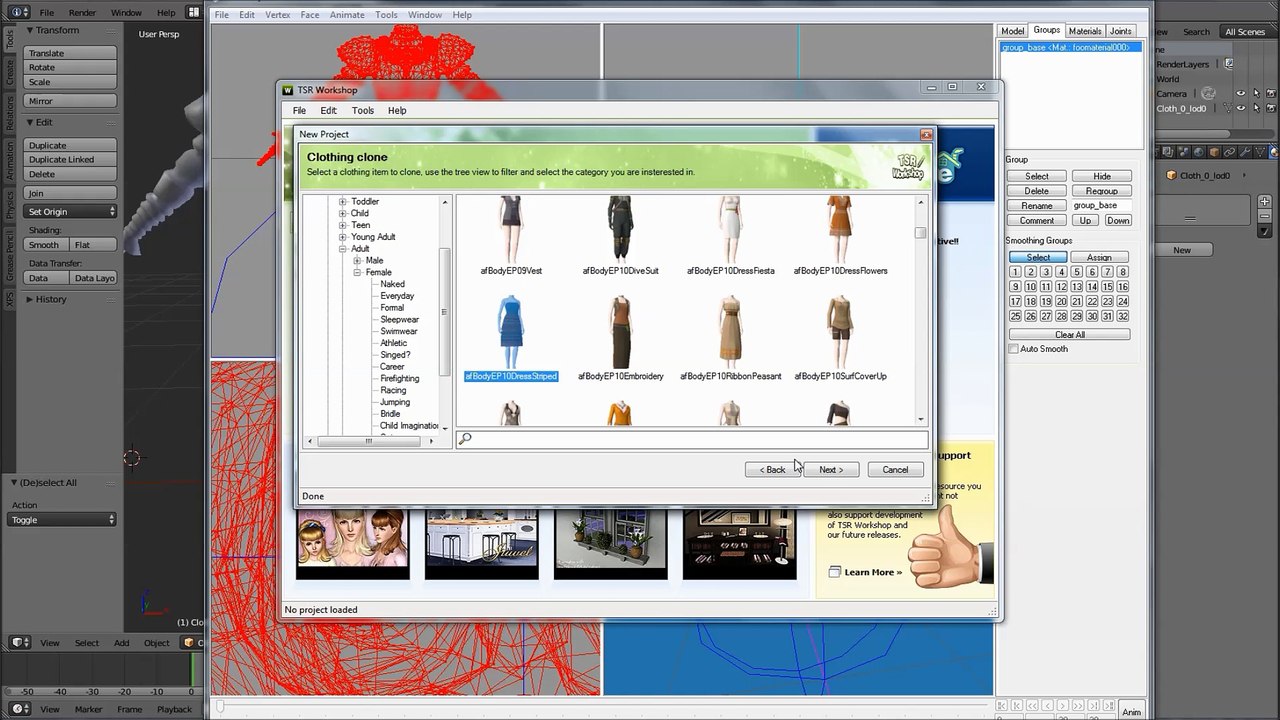
Task: Click Blender object properties cube icon
Action: coord(1214,152)
